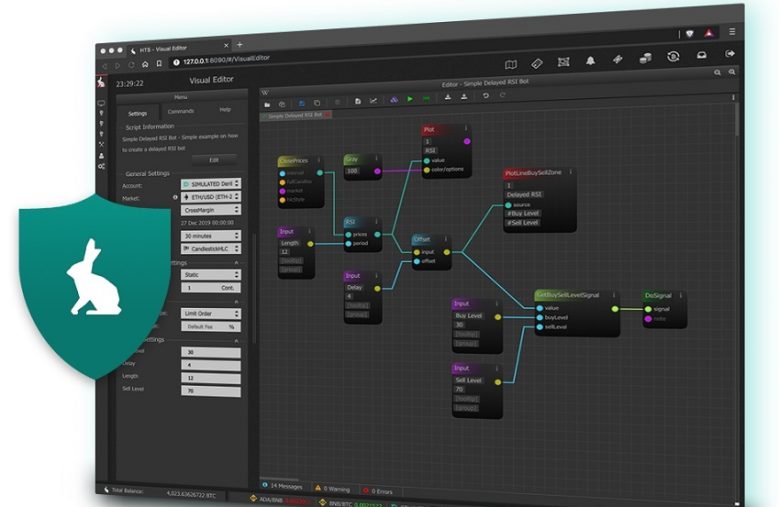Click the rabbit logo in the sidebar
Screen dimensions: 780x507
coord(101,82)
